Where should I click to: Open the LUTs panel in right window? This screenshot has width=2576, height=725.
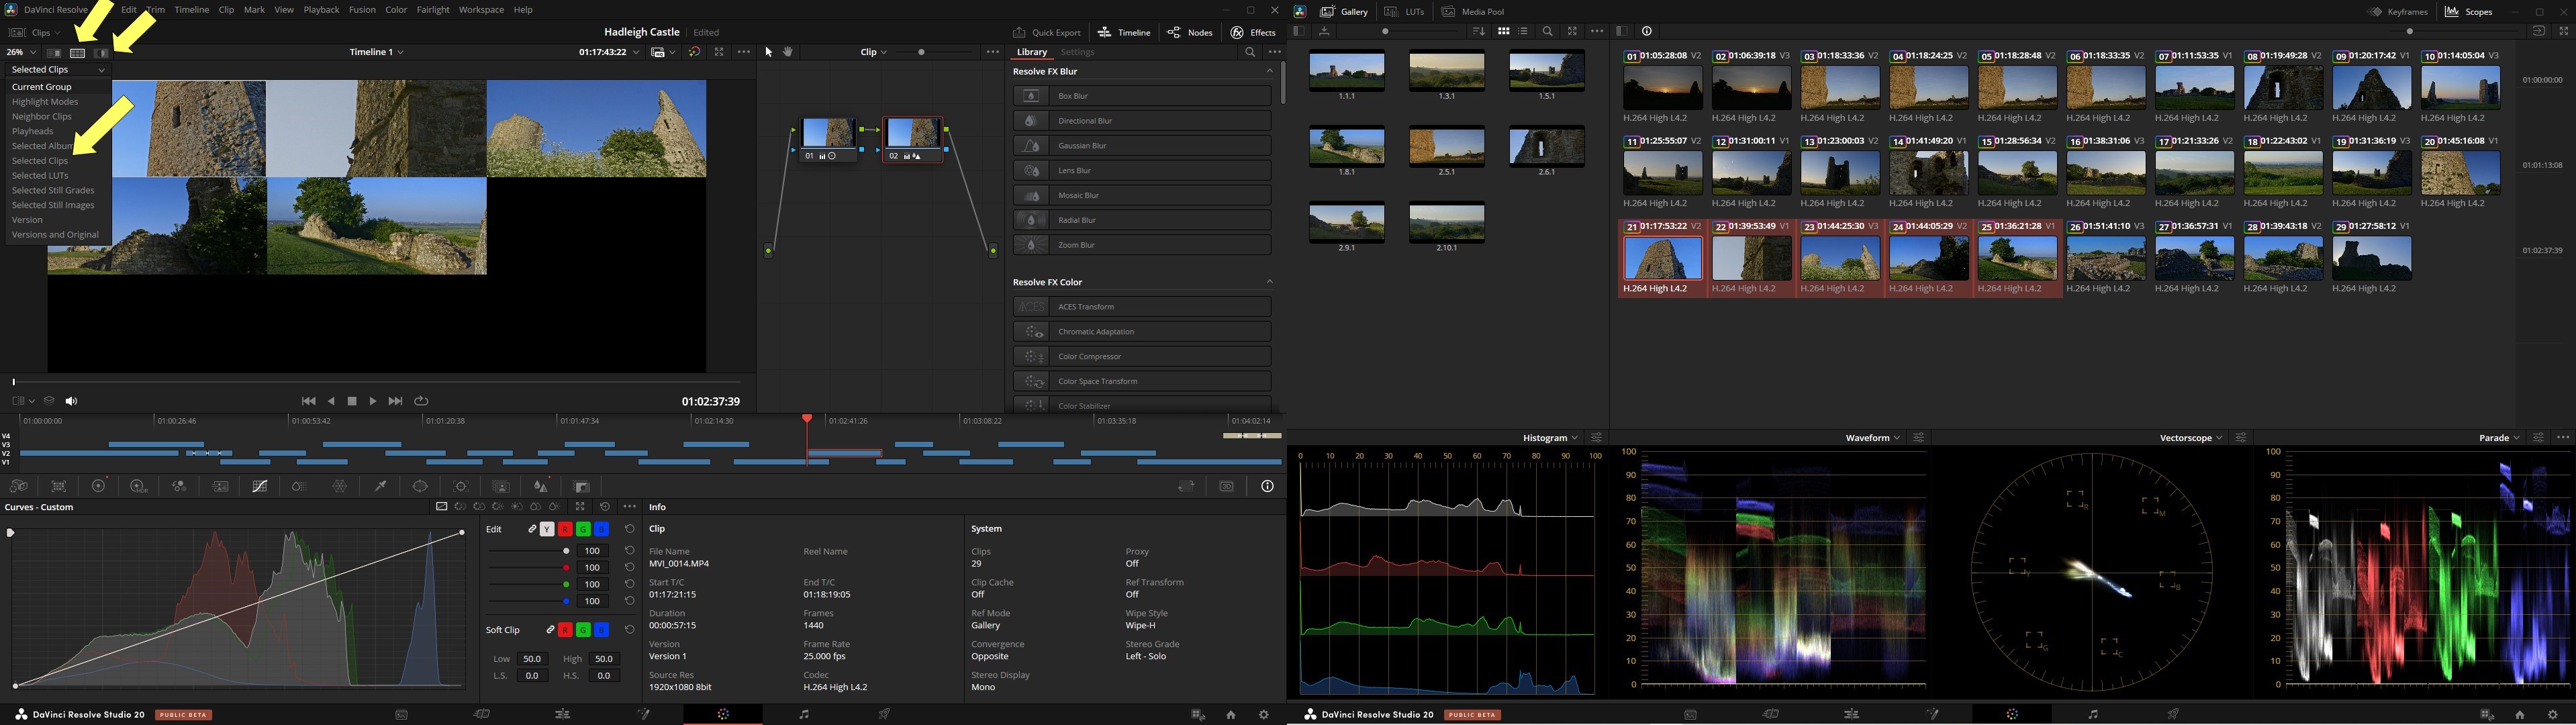pyautogui.click(x=1405, y=12)
